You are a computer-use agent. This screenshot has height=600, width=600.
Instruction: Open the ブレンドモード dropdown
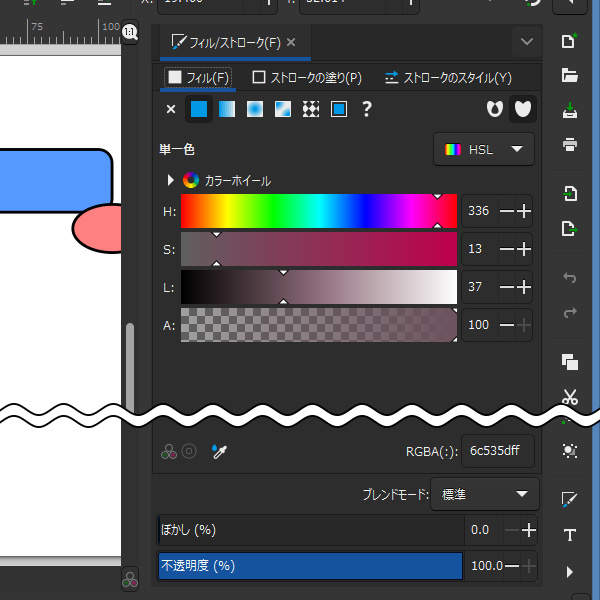pyautogui.click(x=484, y=494)
